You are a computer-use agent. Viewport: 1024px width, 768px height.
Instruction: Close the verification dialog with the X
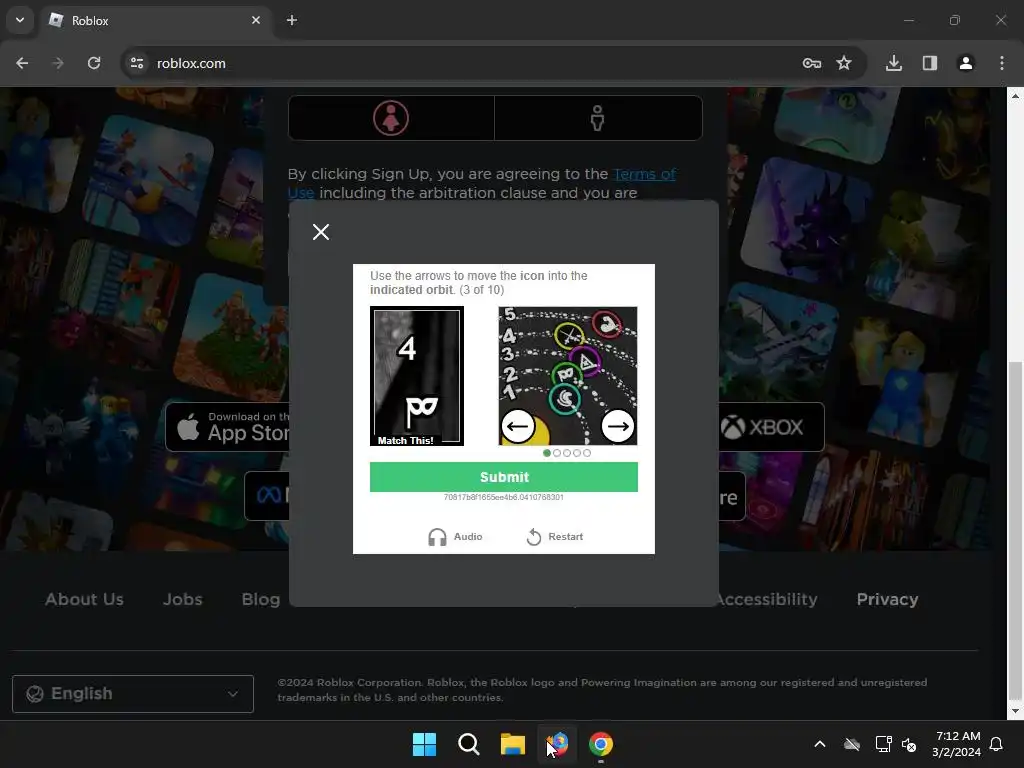point(321,232)
